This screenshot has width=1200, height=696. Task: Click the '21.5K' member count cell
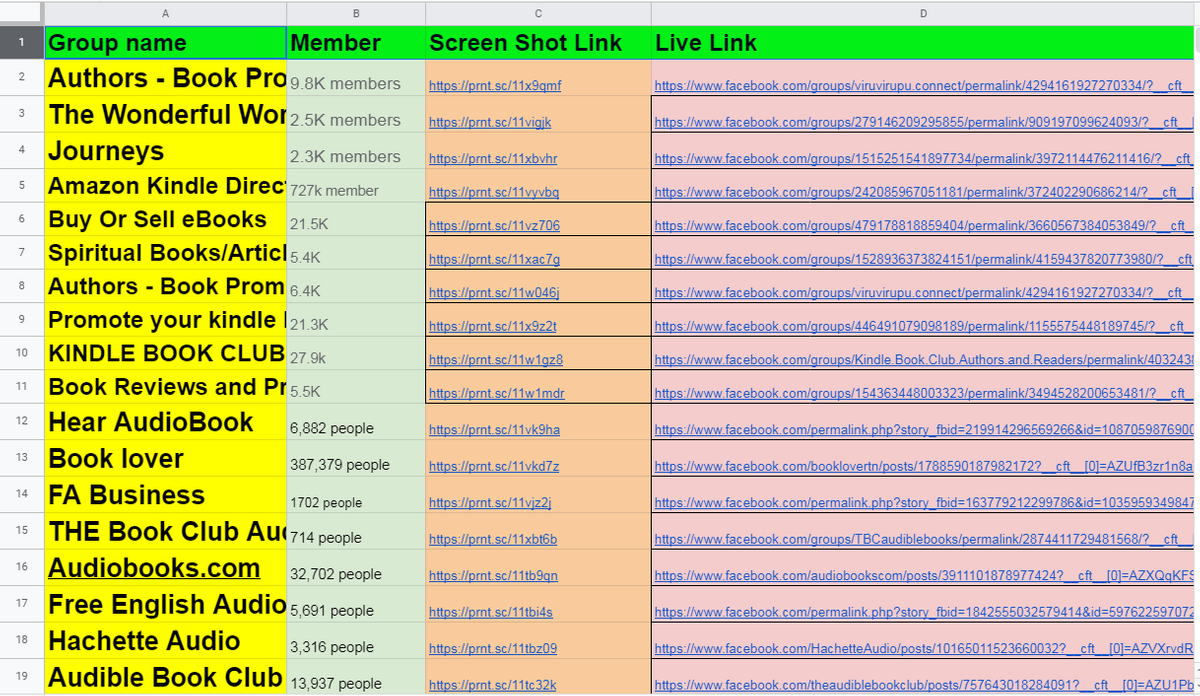tap(356, 219)
